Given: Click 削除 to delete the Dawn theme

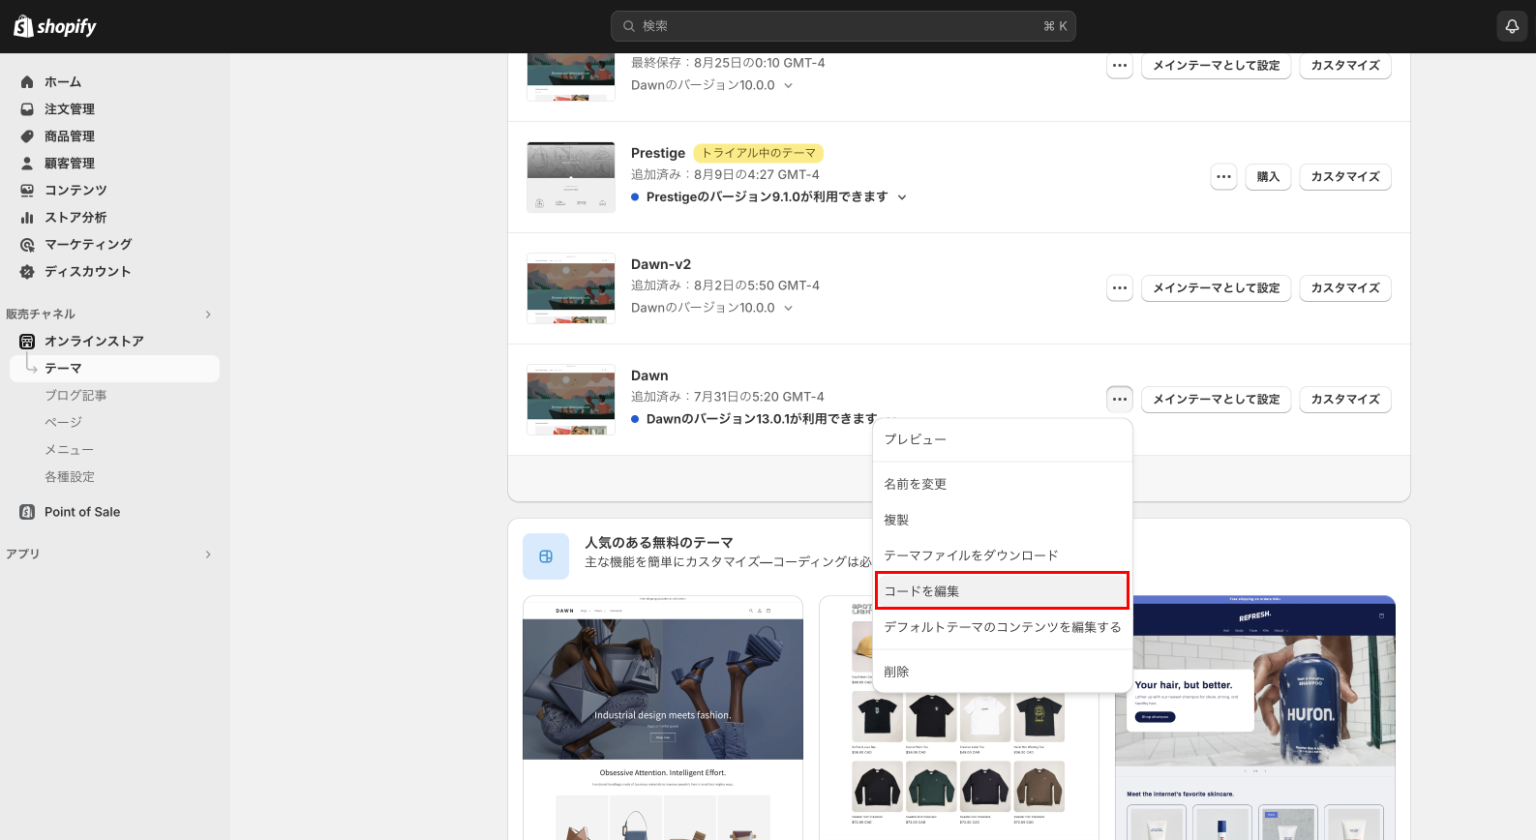Looking at the screenshot, I should coord(895,671).
